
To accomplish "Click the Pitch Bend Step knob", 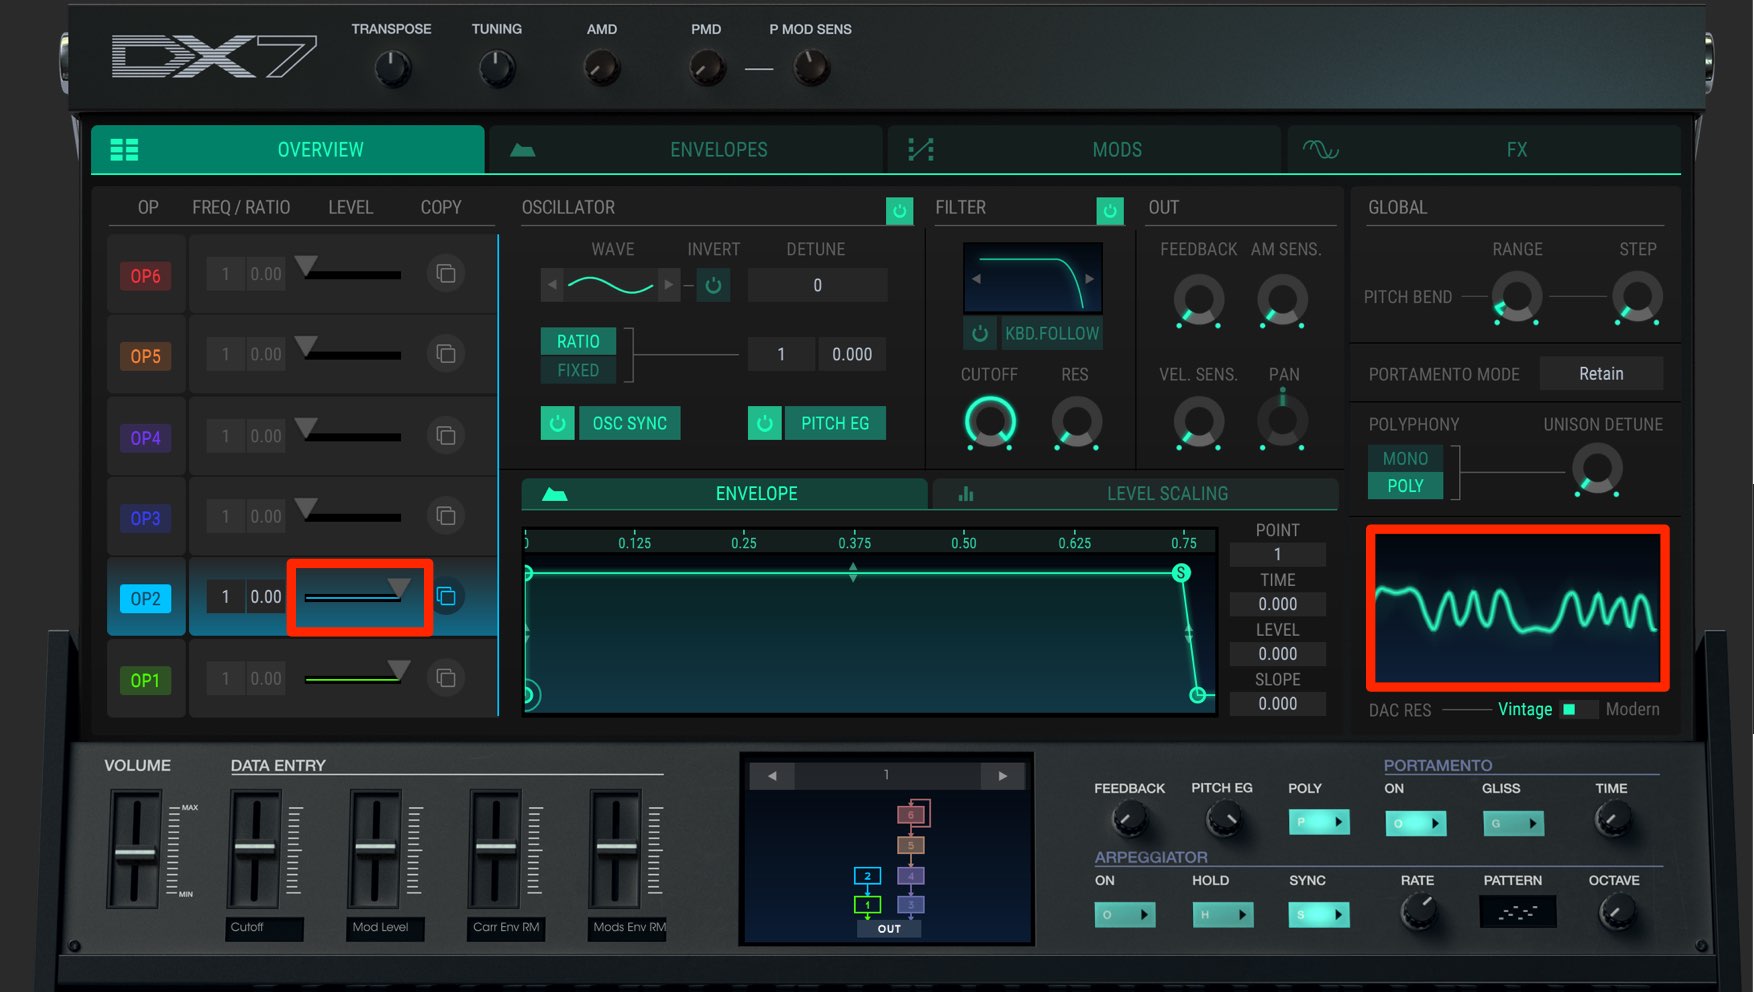I will pos(1636,297).
